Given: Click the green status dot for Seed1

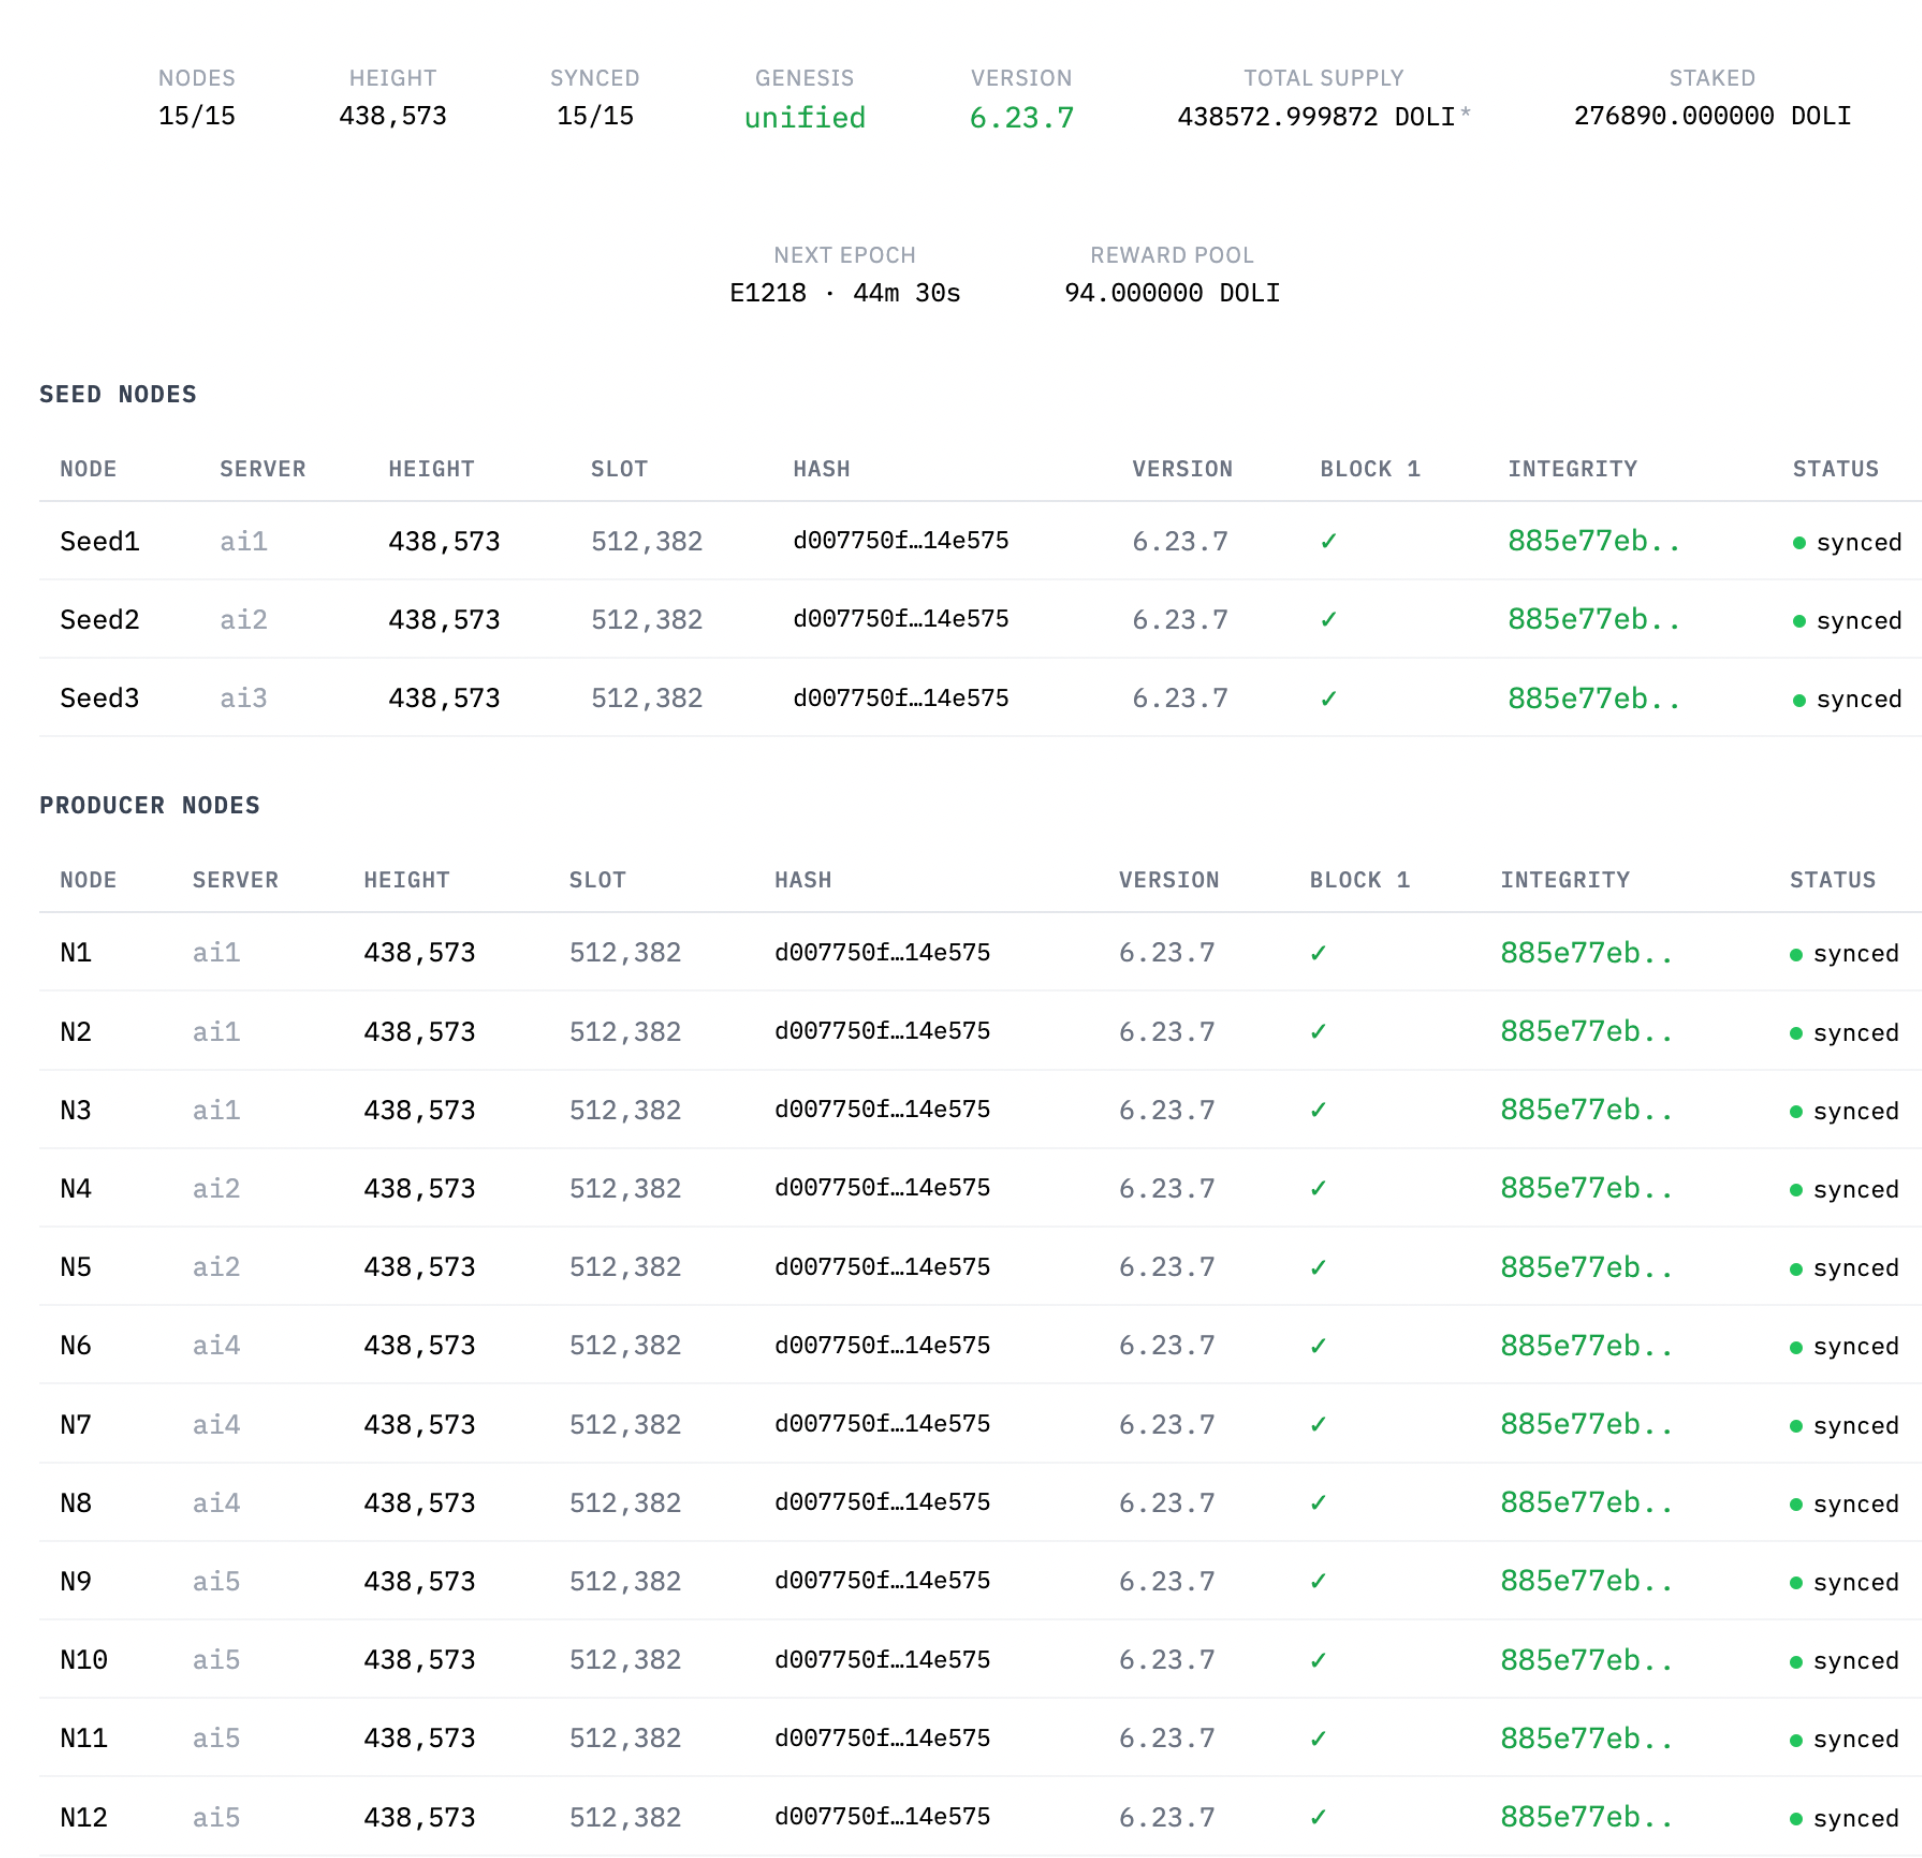Looking at the screenshot, I should (1799, 543).
